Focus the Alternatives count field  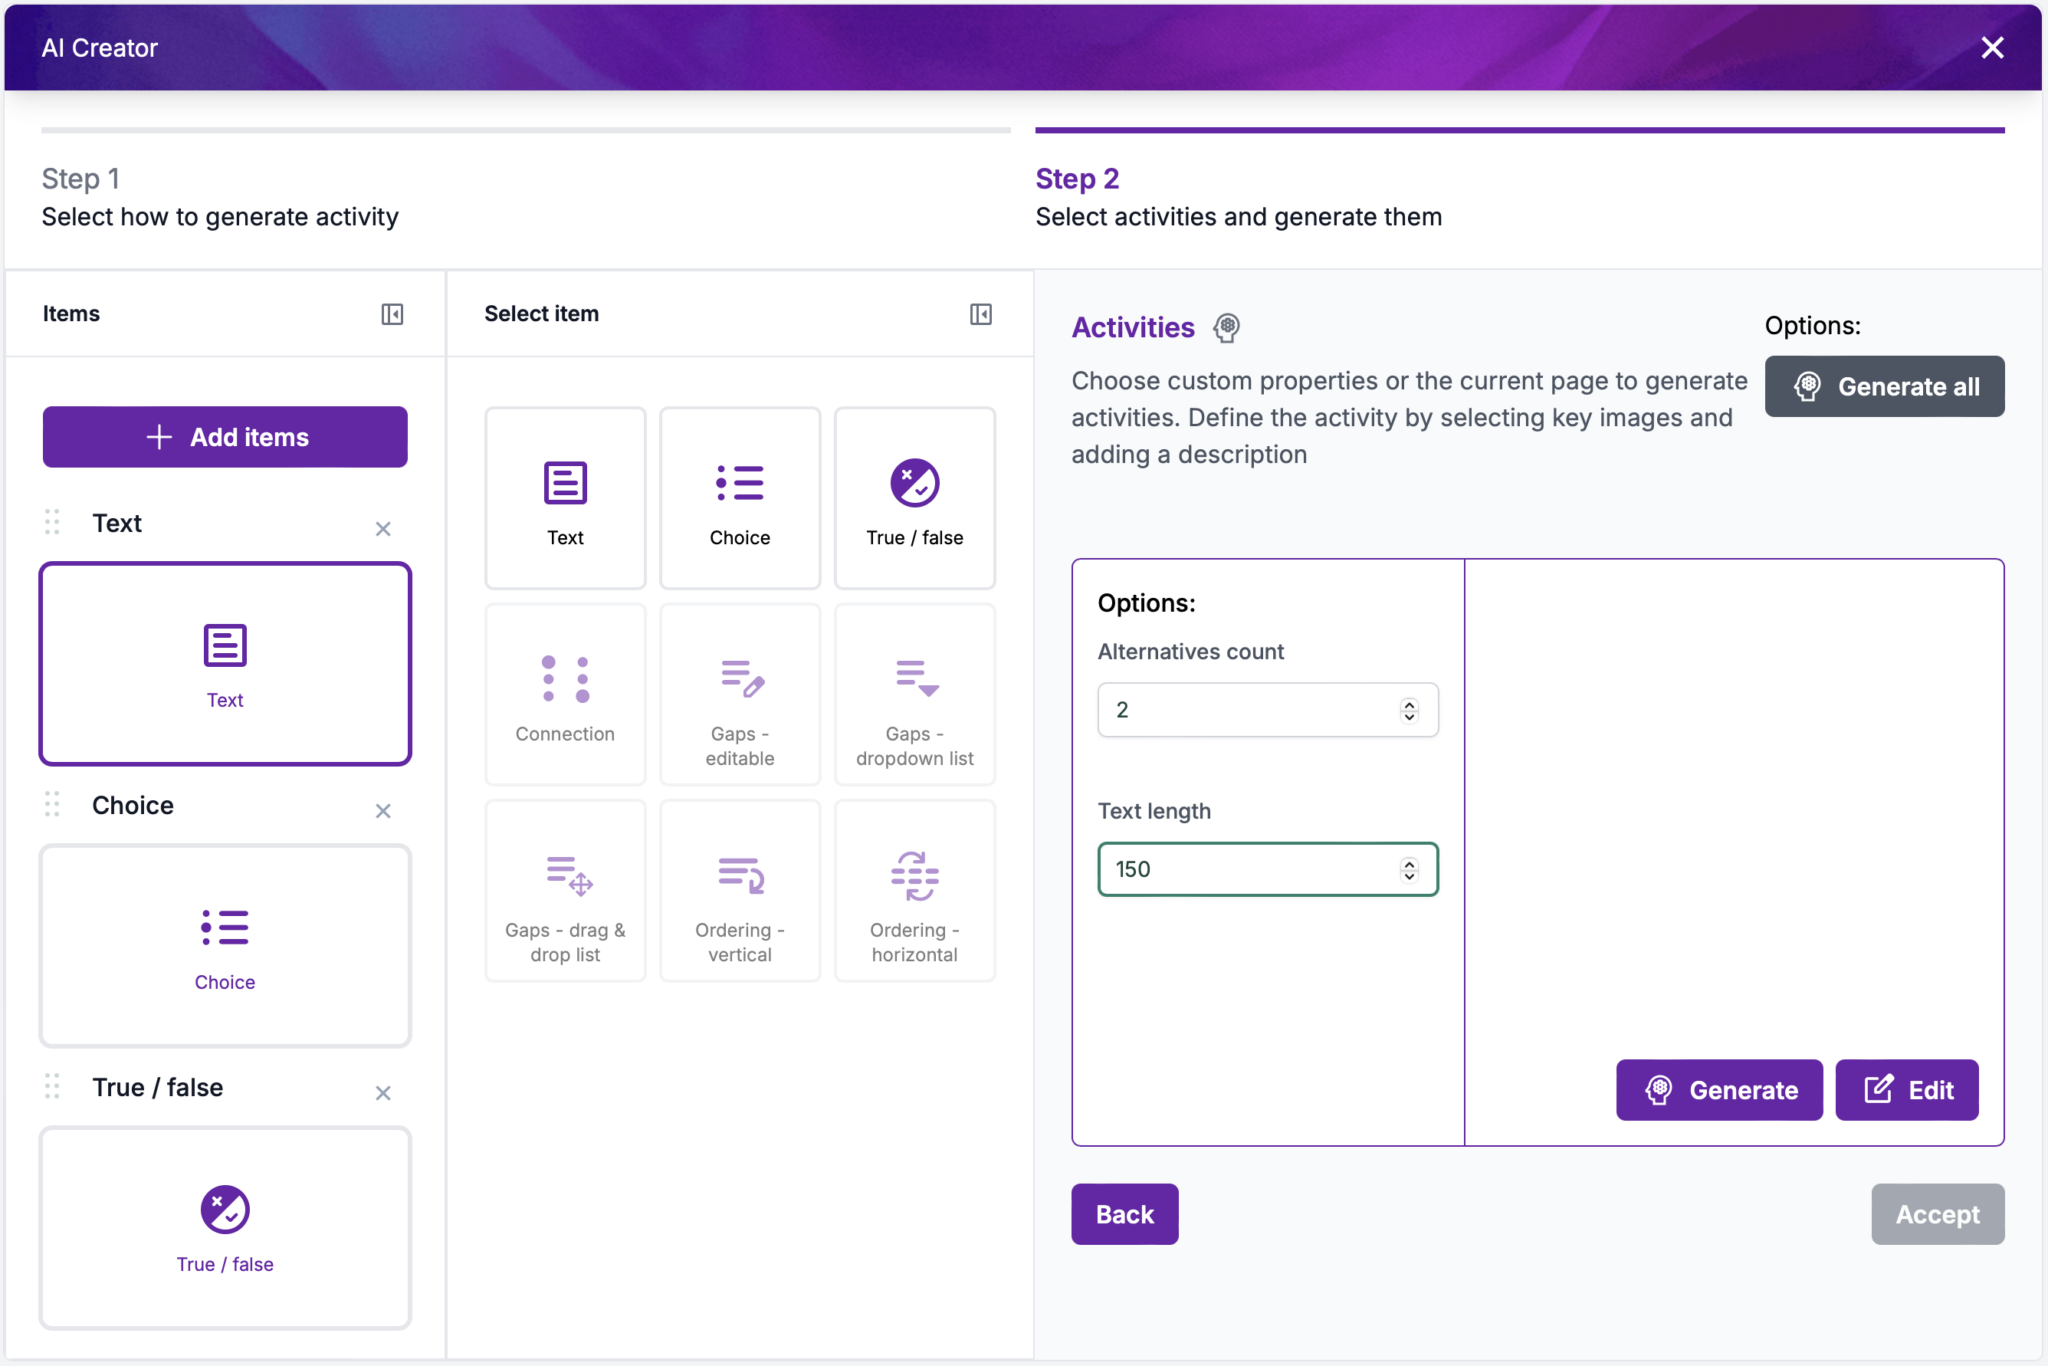1268,710
